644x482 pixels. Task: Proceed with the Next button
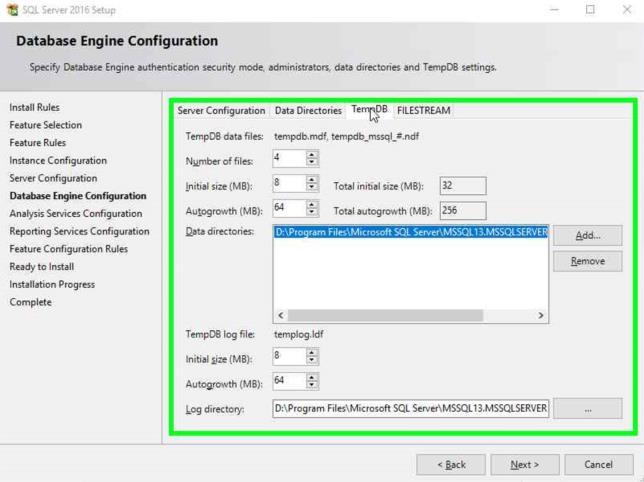(x=525, y=465)
